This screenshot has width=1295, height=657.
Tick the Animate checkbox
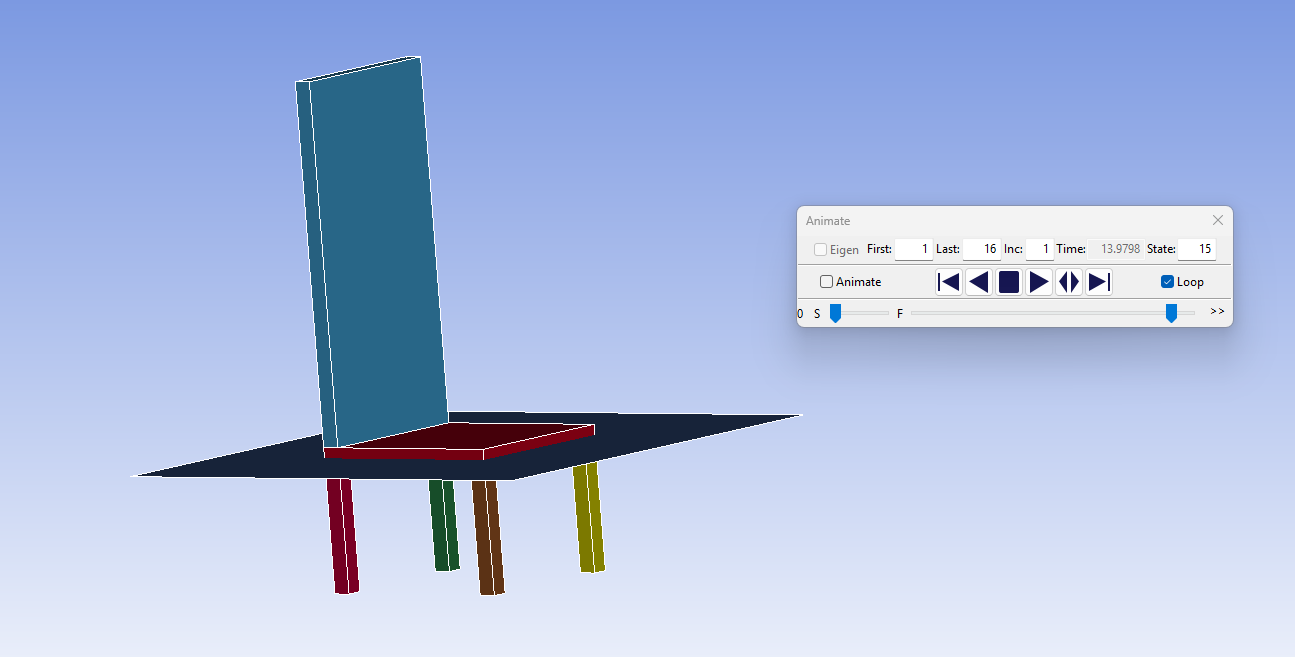pos(826,282)
